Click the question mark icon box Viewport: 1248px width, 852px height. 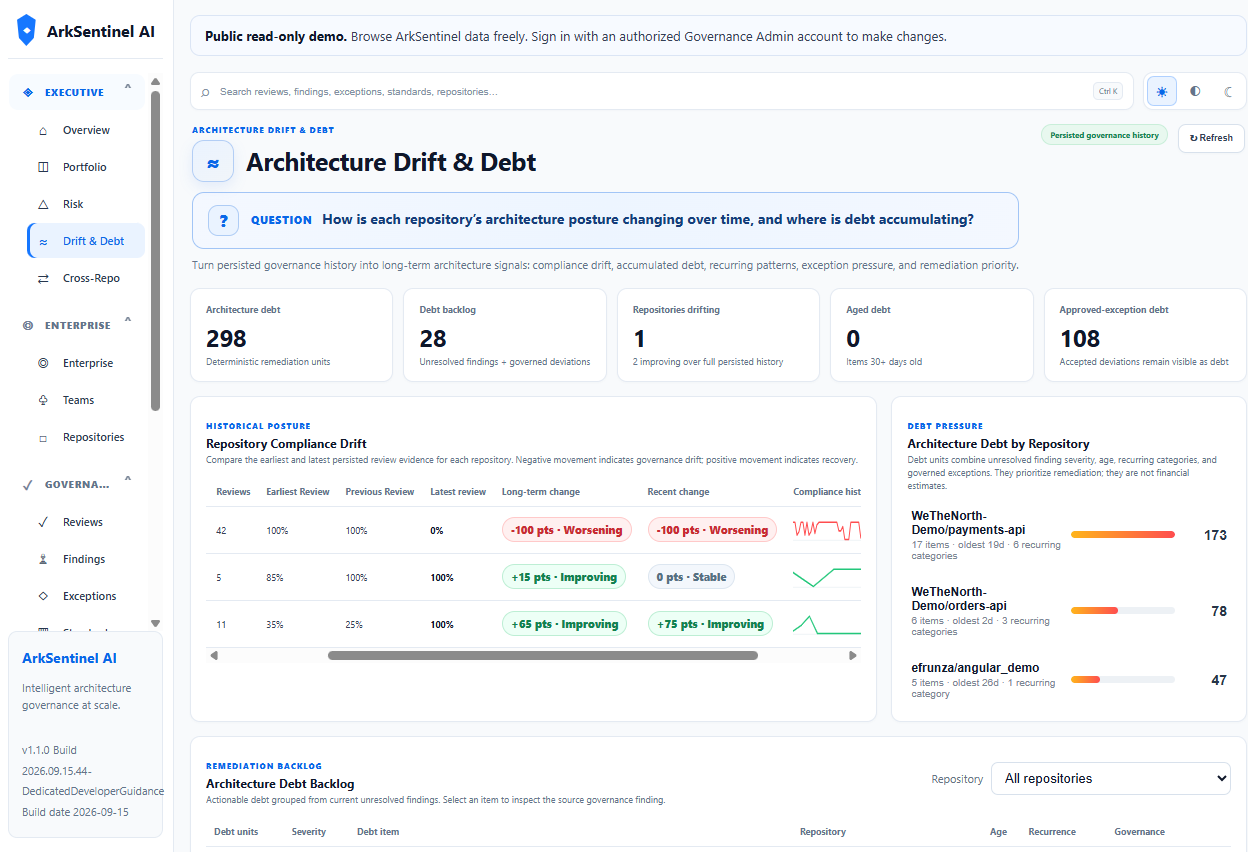point(223,220)
